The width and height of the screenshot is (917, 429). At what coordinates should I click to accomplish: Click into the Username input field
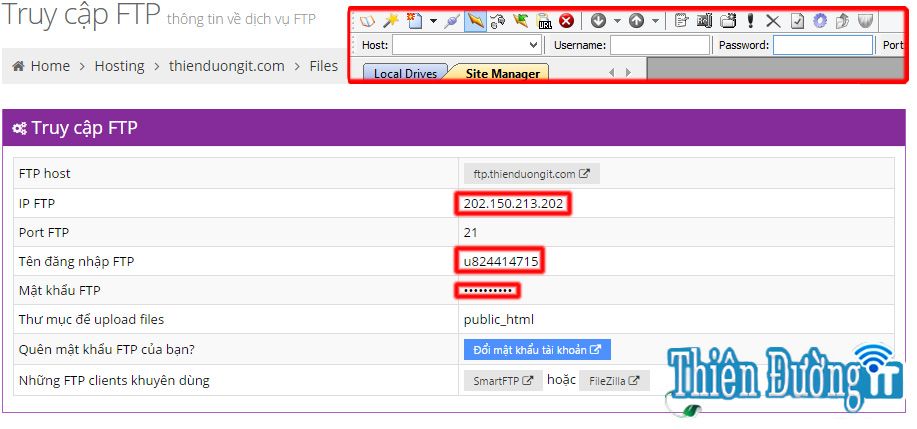(658, 45)
